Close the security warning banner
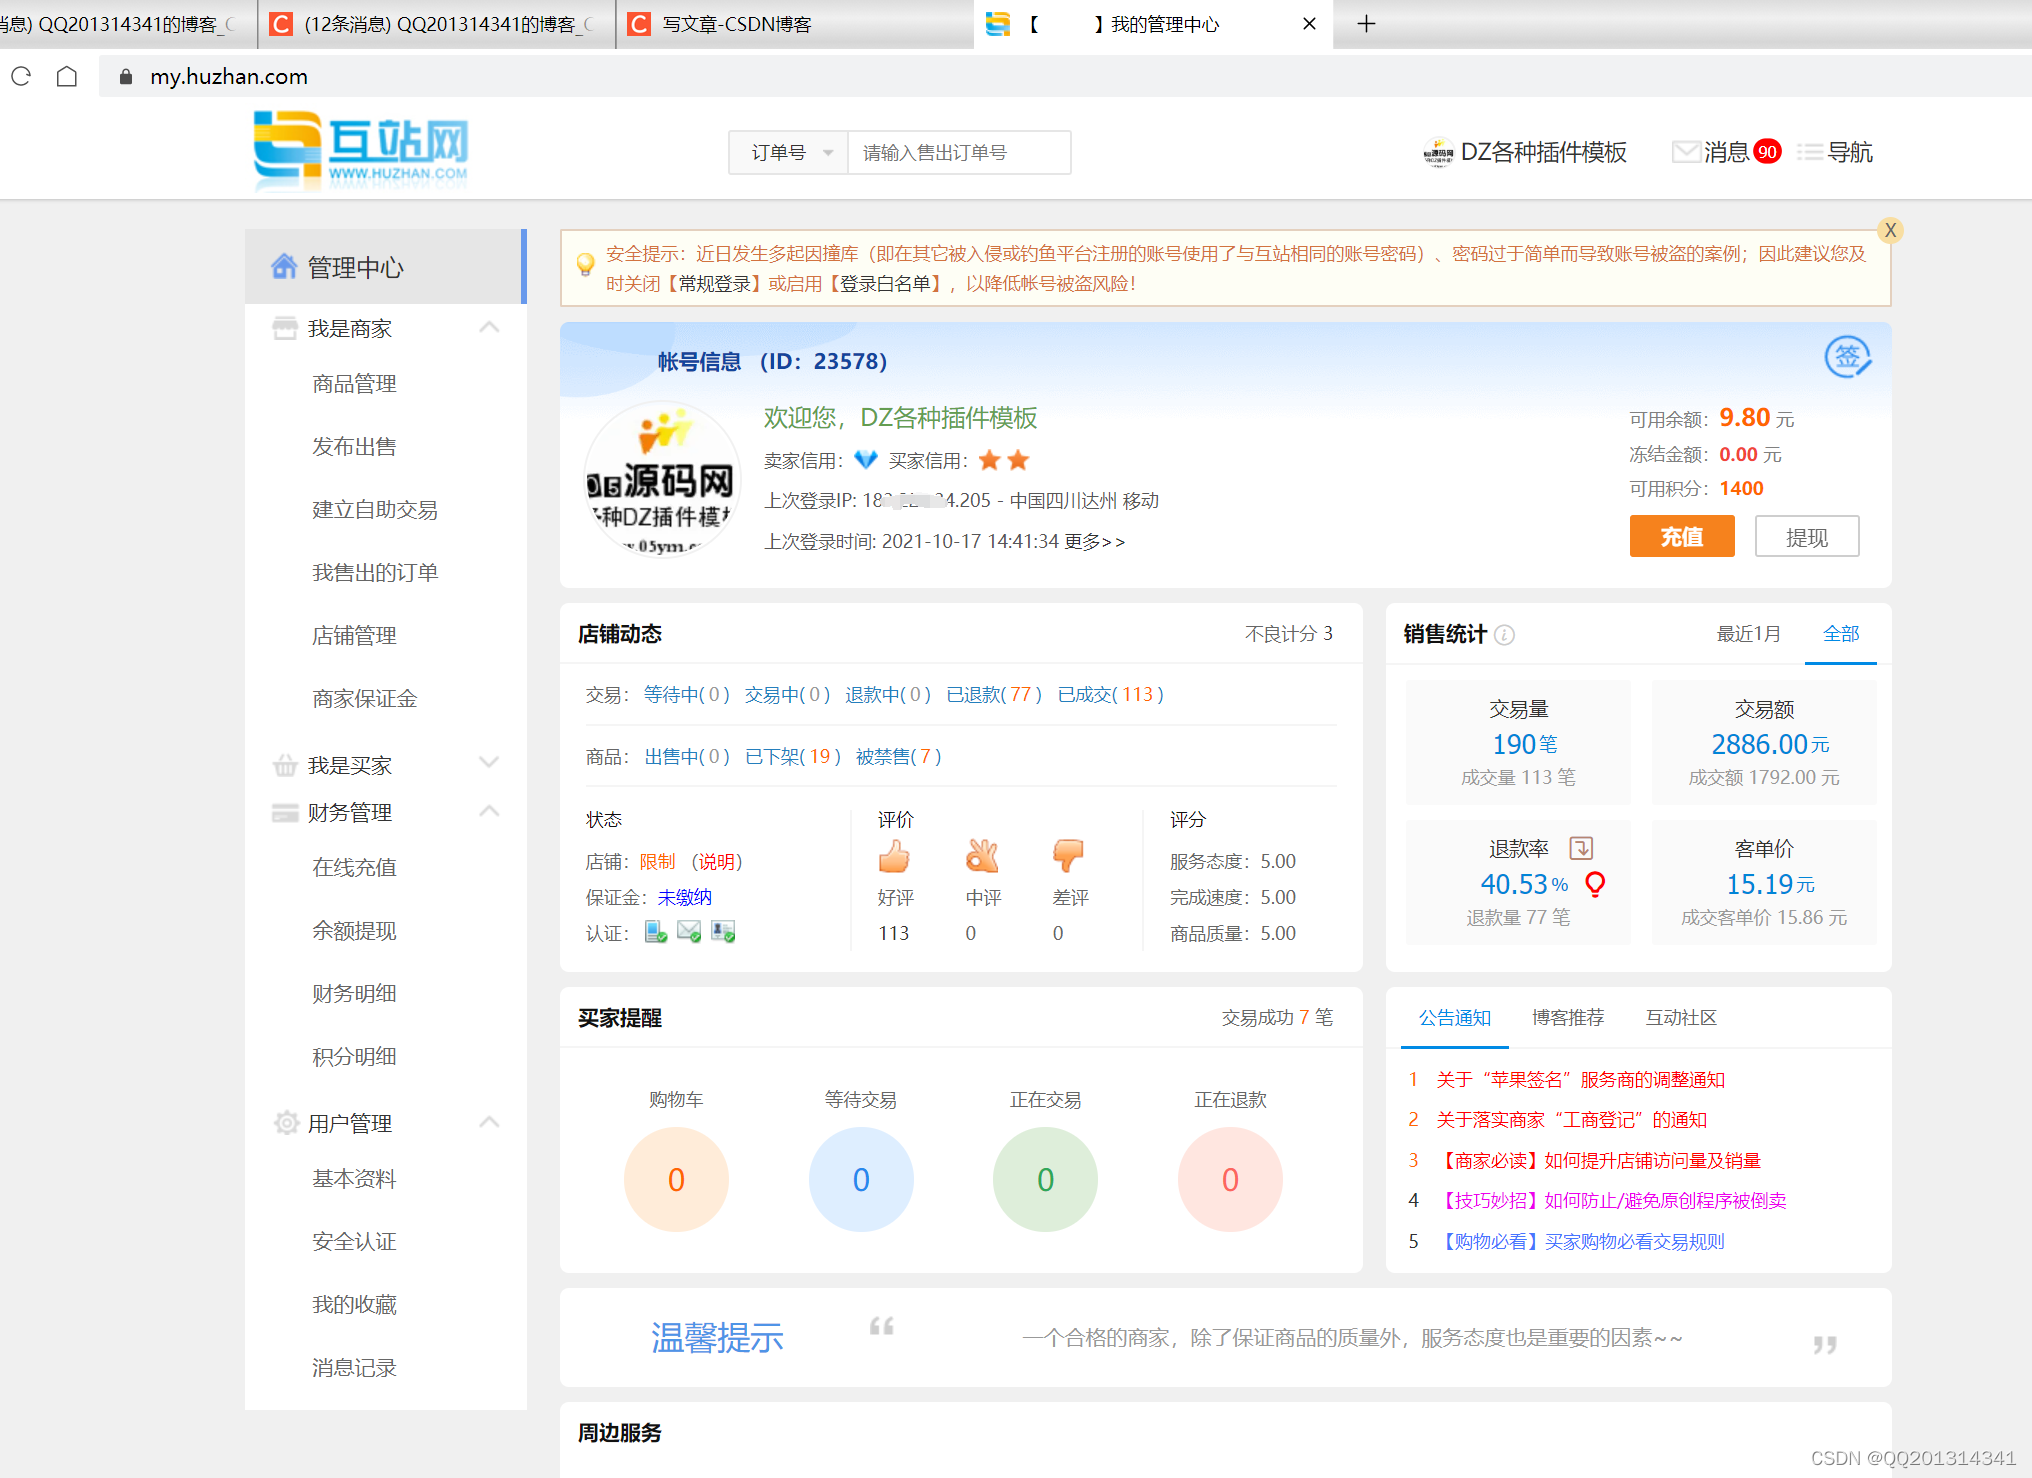 [x=1889, y=231]
